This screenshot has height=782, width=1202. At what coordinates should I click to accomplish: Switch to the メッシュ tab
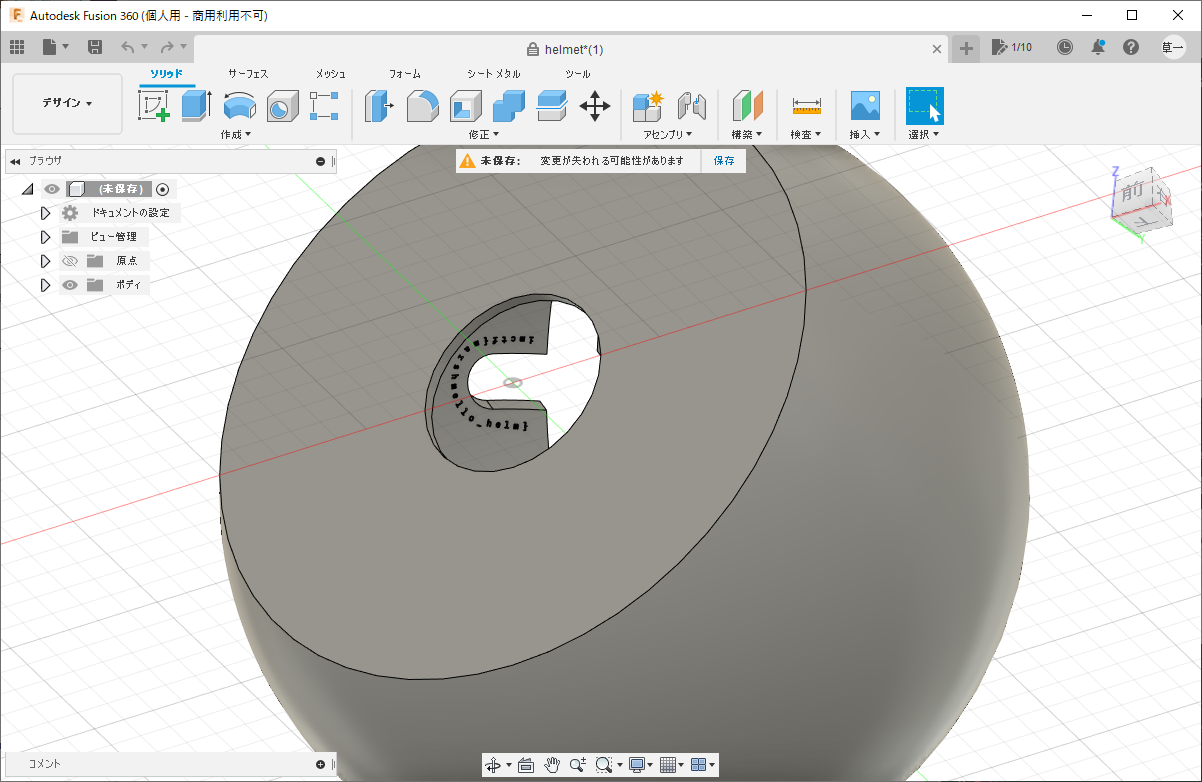[x=331, y=74]
